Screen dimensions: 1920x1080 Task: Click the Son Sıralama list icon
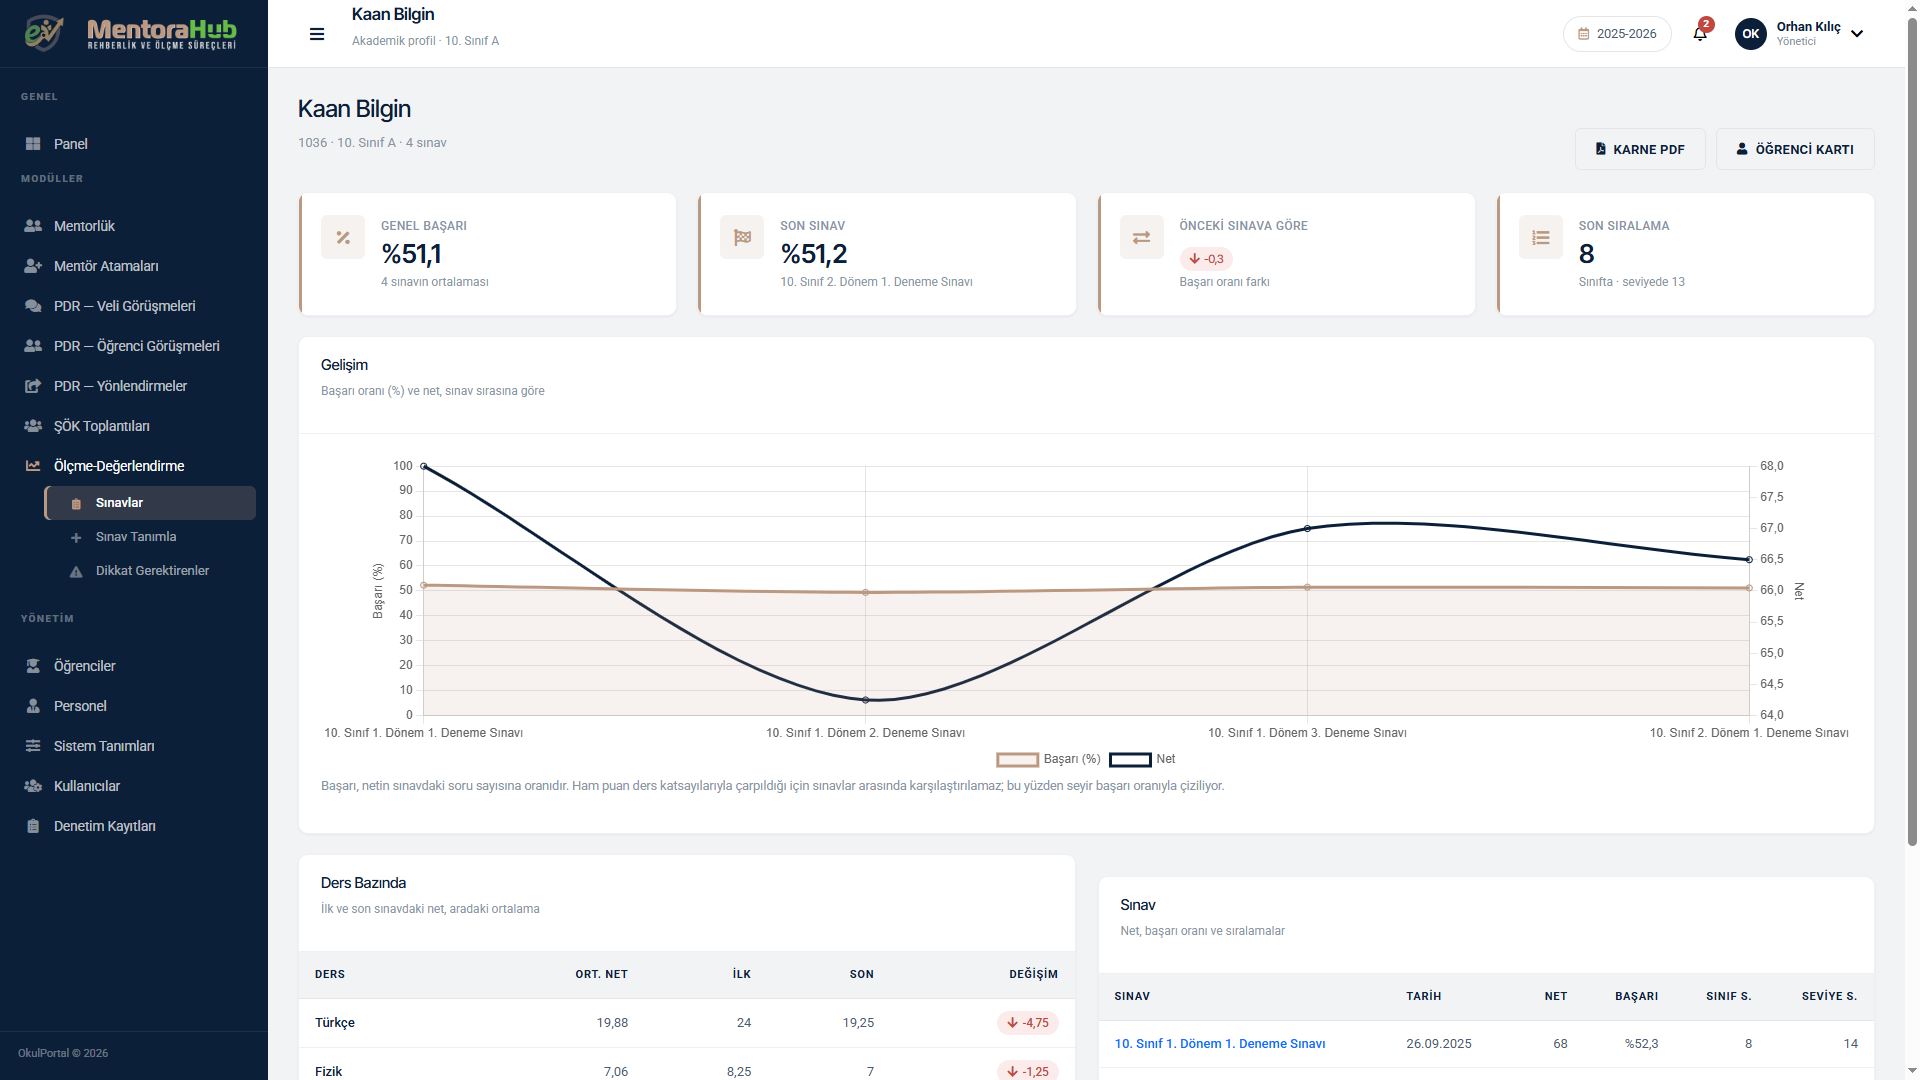point(1541,238)
